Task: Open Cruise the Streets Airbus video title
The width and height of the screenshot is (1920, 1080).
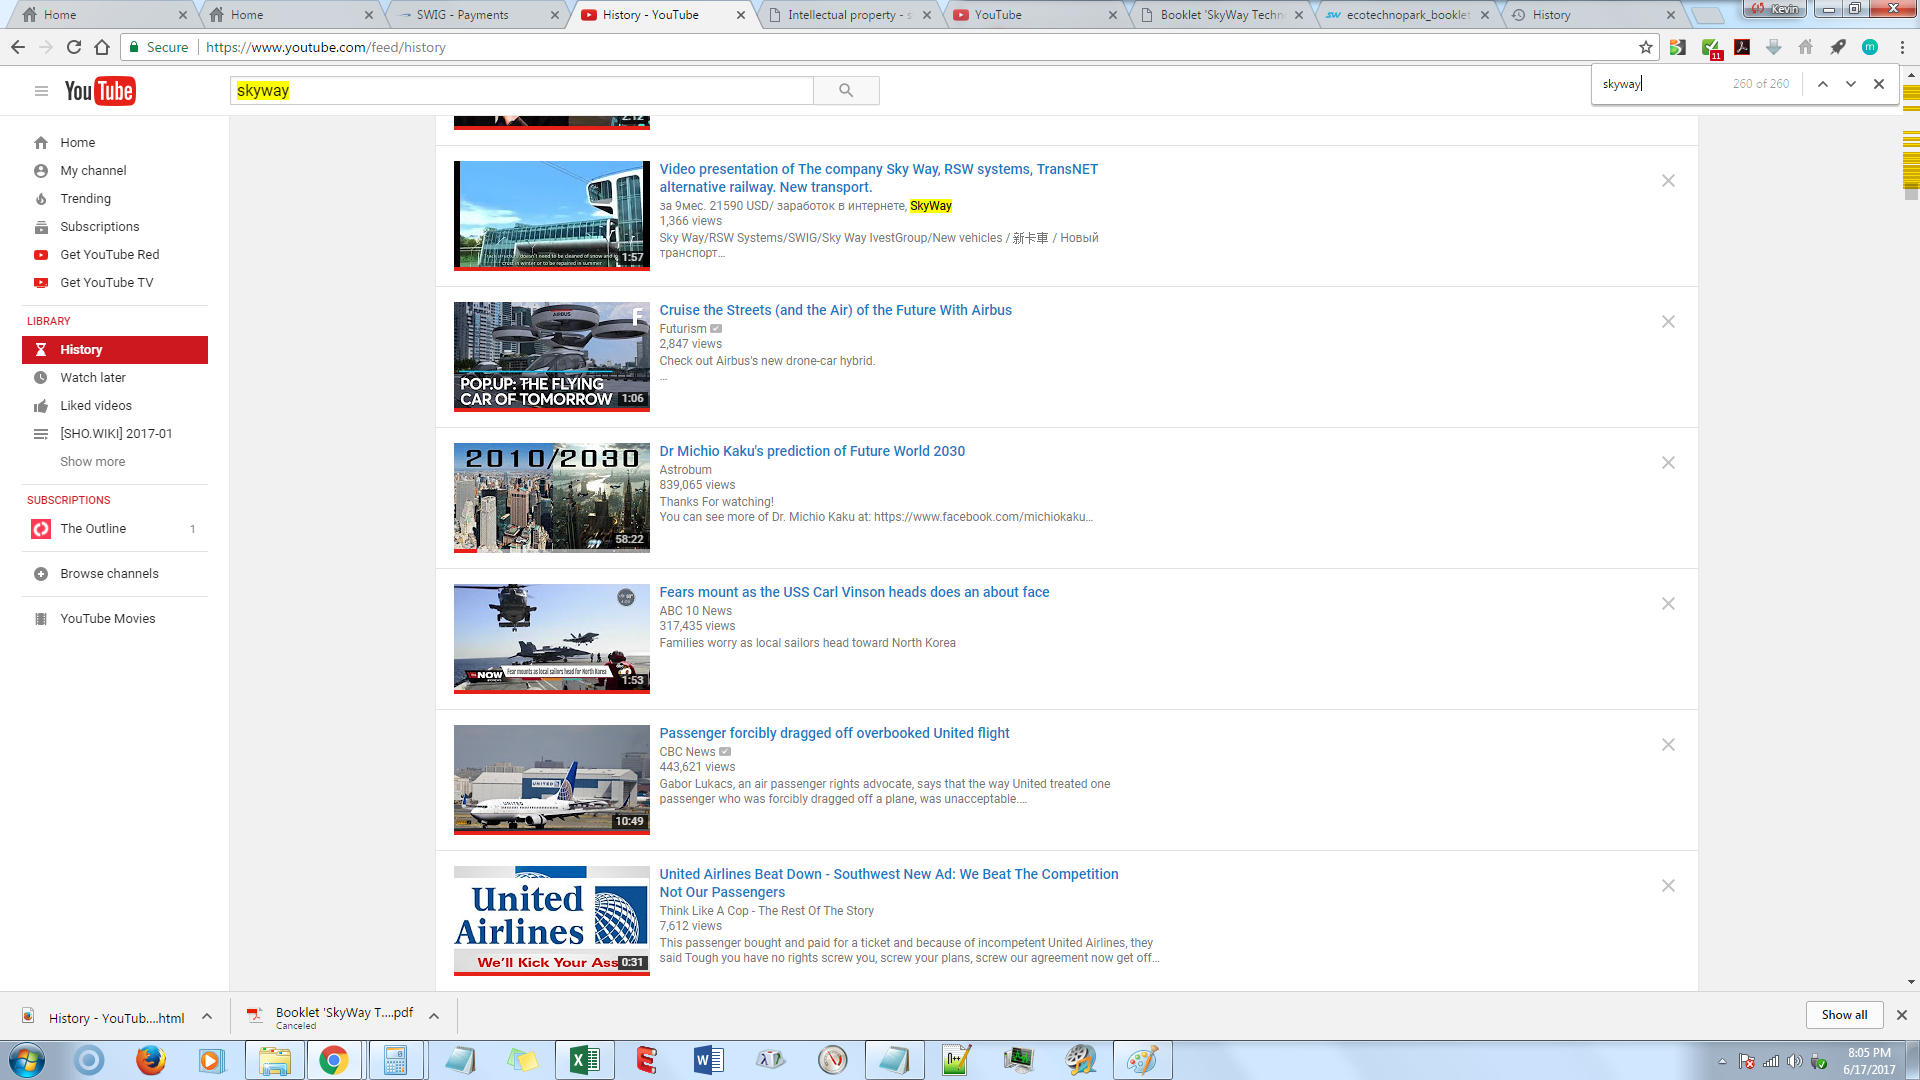Action: [x=835, y=310]
